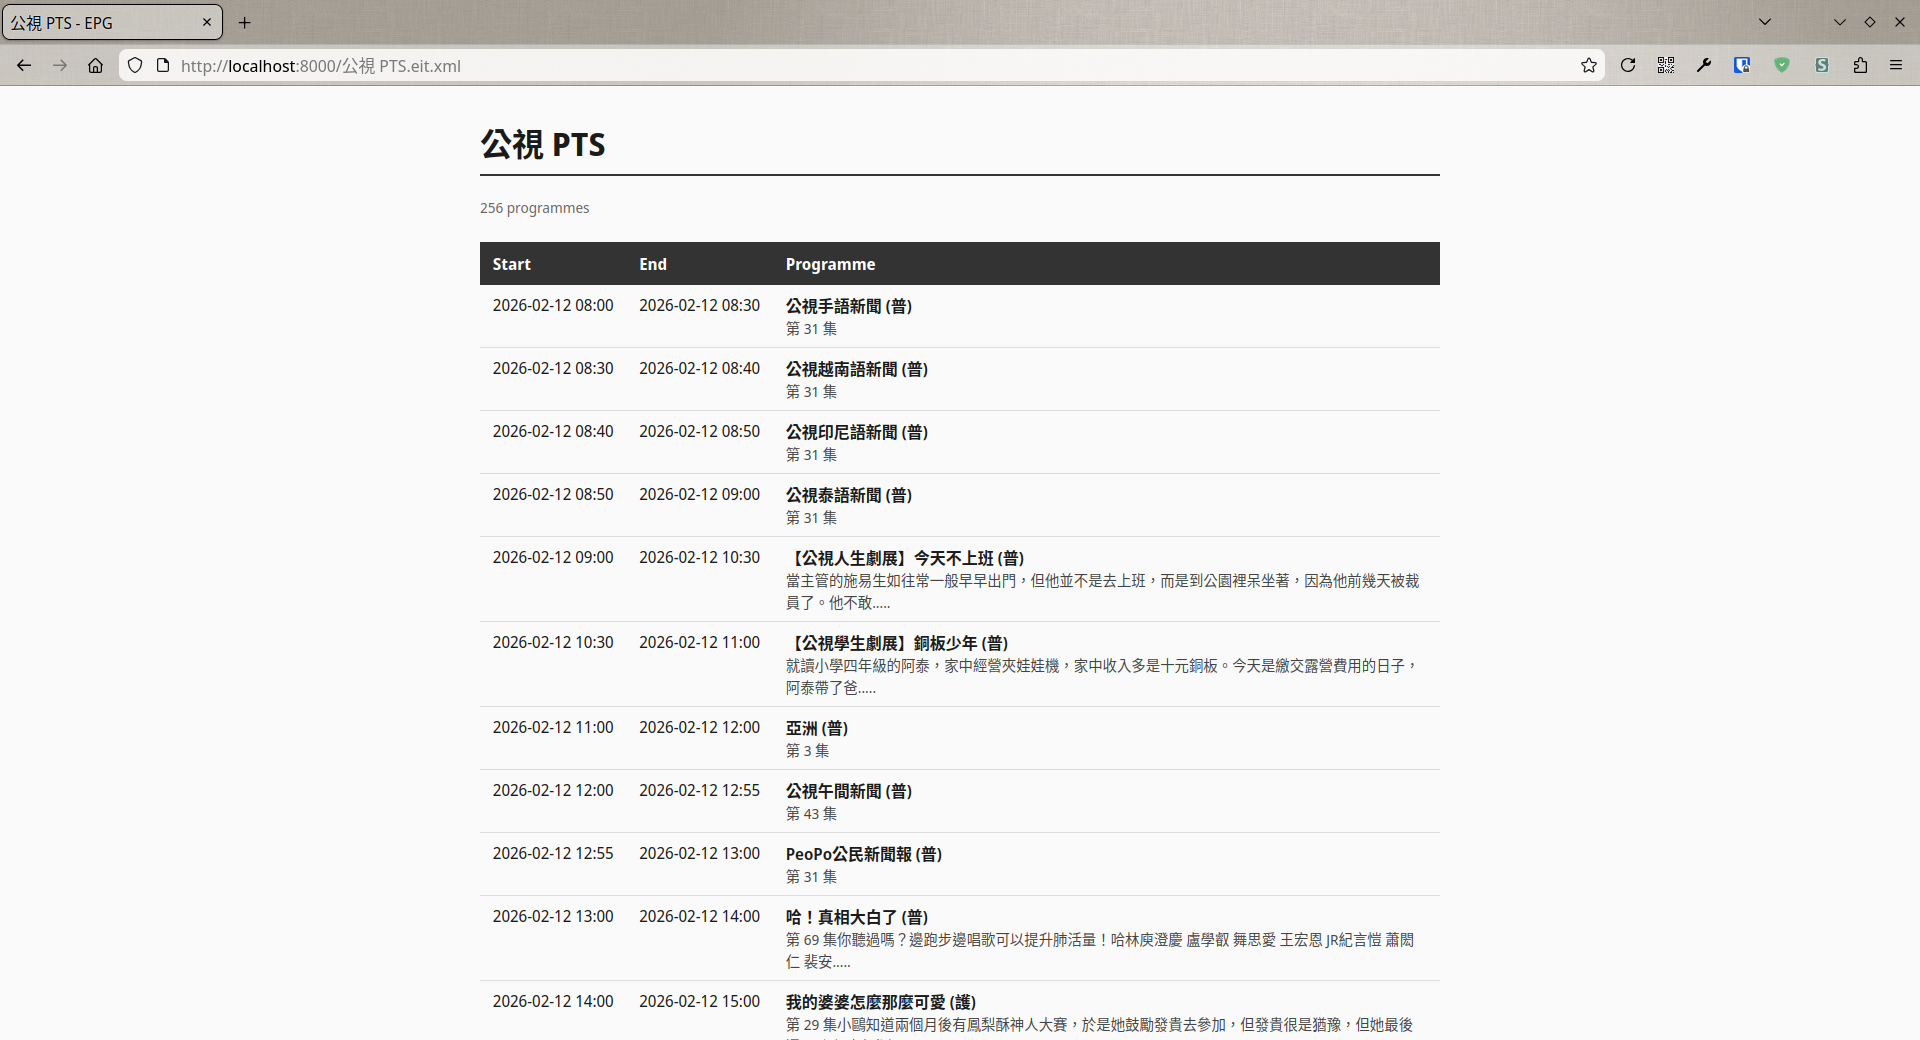Image resolution: width=1920 pixels, height=1040 pixels.
Task: Click the teal S extension icon
Action: (x=1822, y=65)
